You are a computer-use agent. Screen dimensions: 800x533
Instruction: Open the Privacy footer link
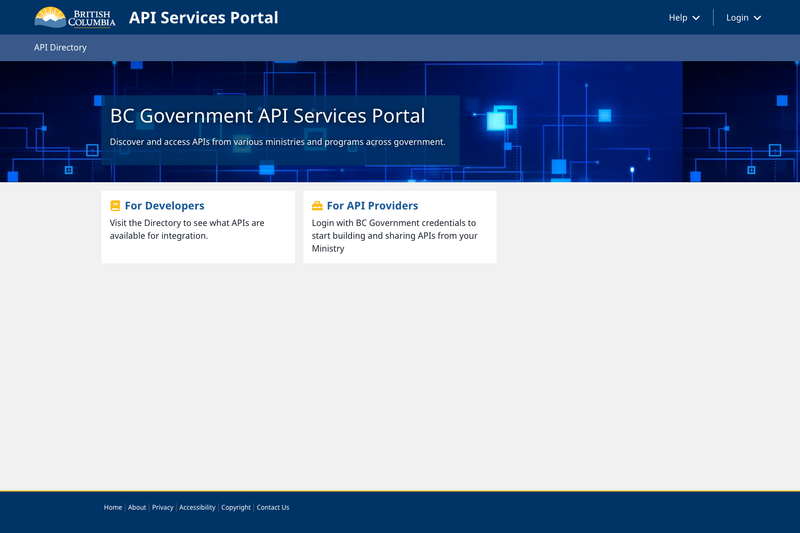click(163, 507)
